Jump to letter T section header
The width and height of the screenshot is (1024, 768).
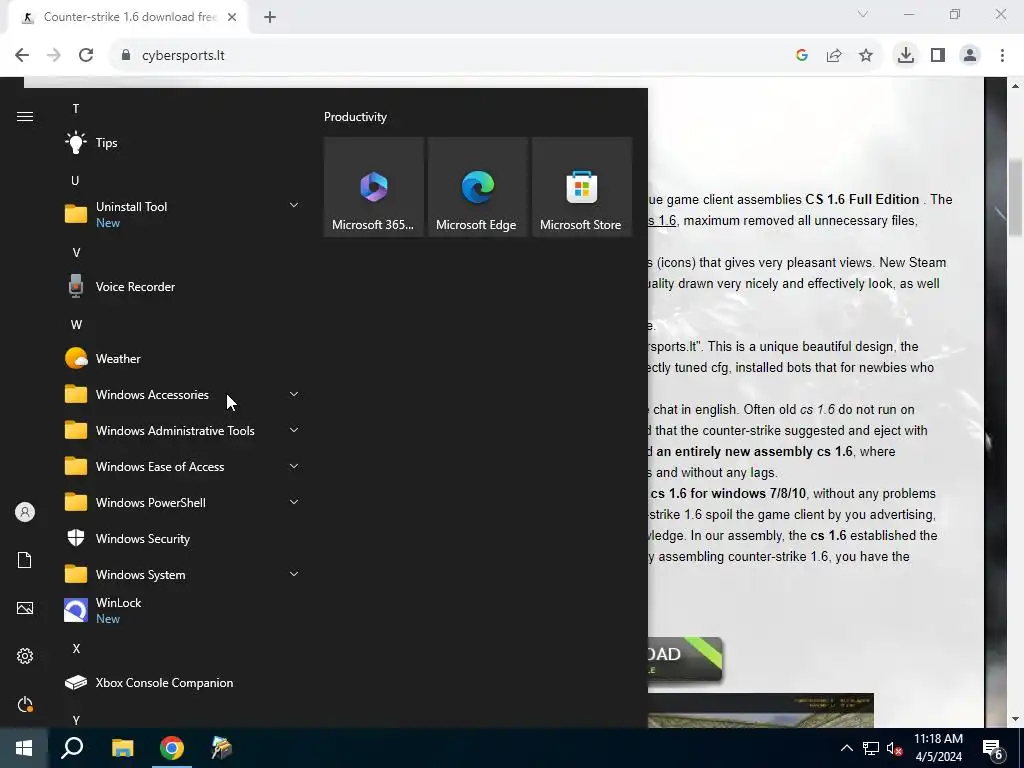[76, 108]
